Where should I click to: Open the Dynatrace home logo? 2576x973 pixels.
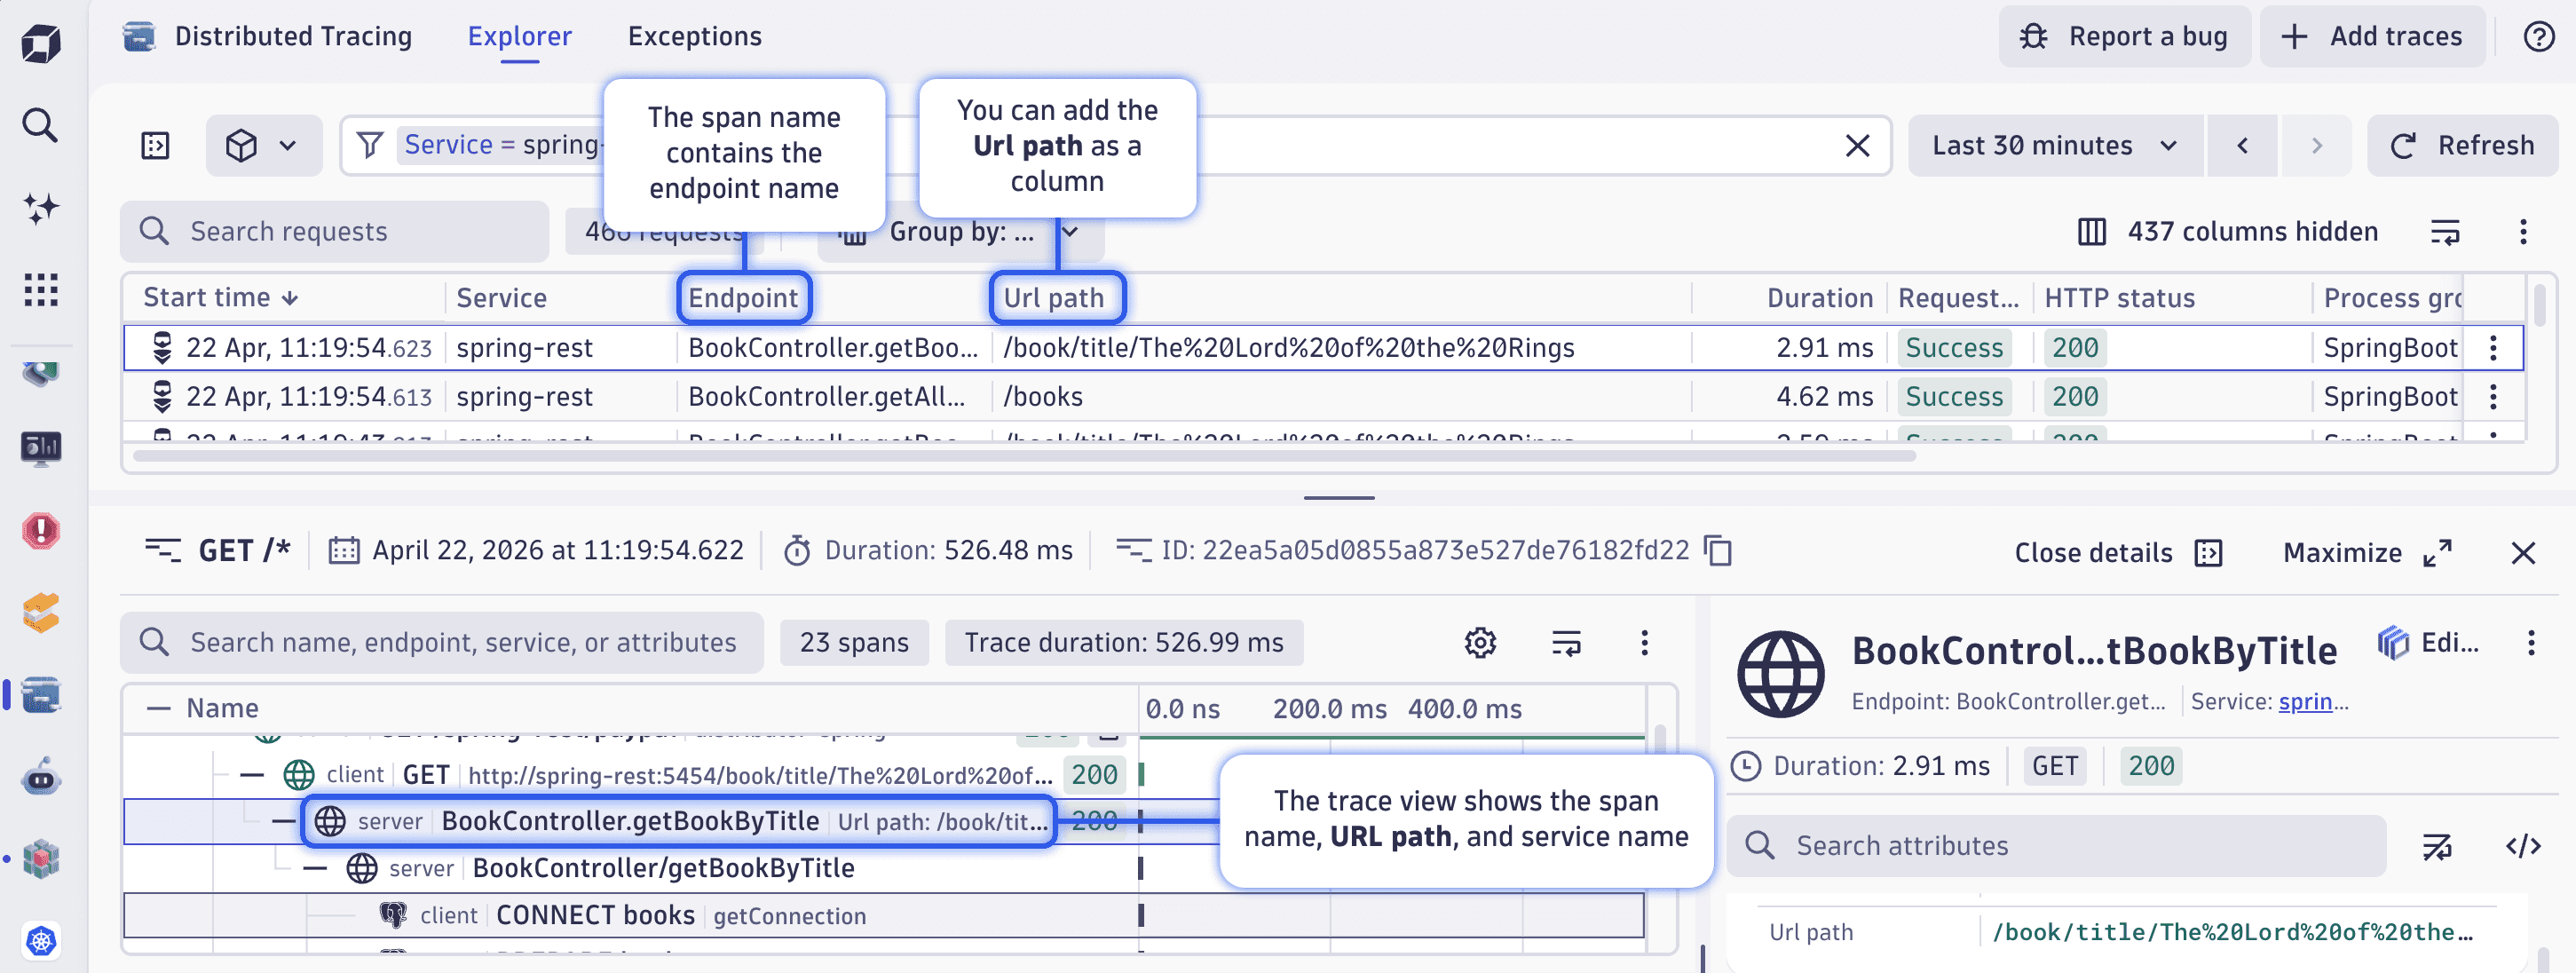pos(41,44)
